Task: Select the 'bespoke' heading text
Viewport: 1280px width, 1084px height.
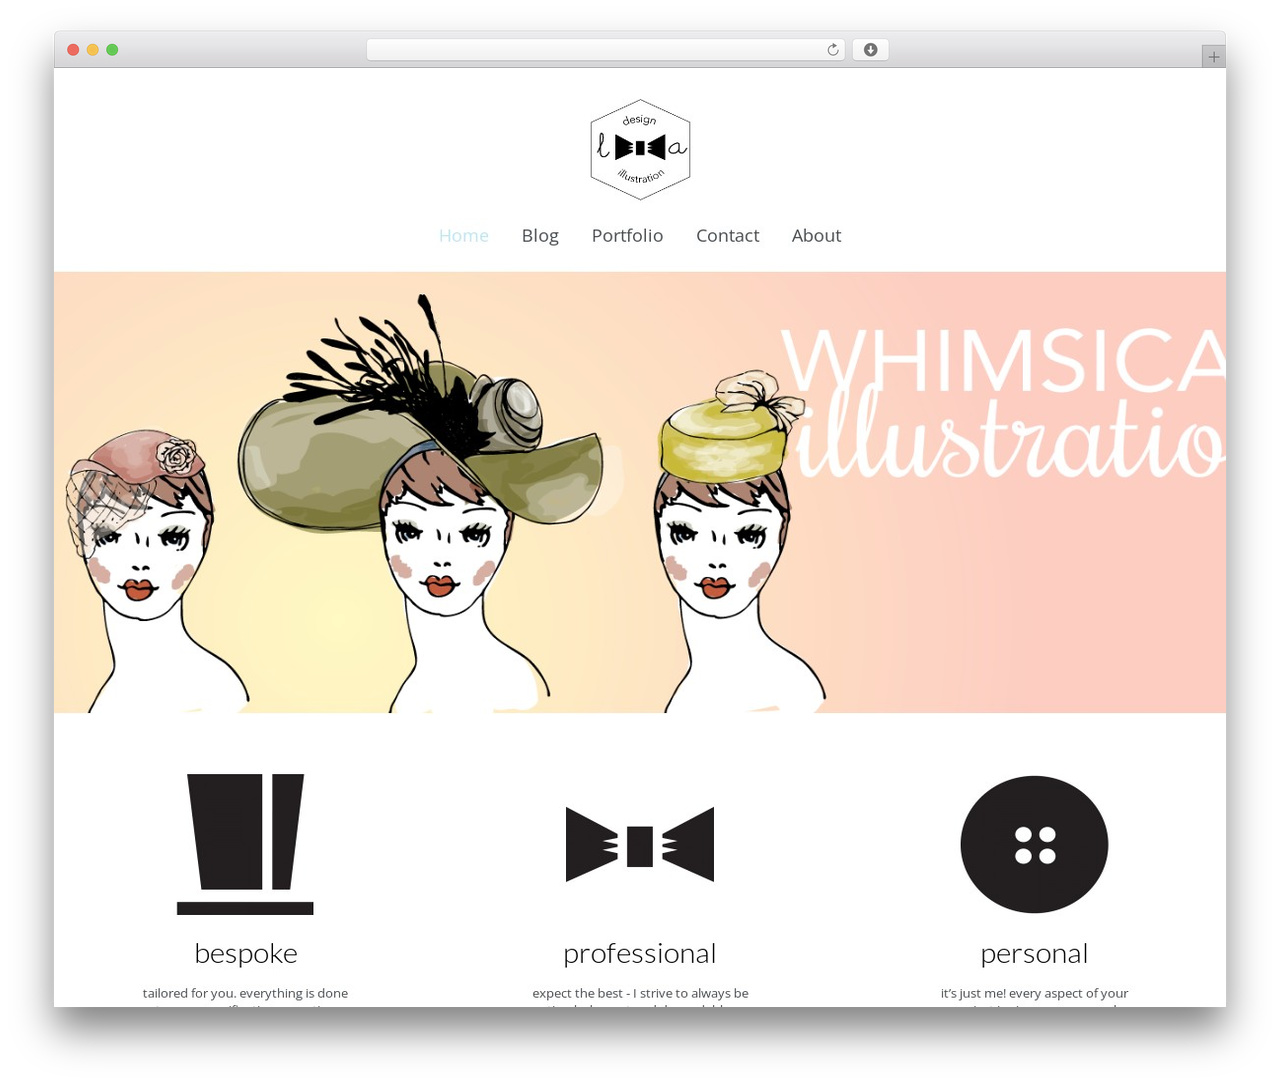Action: pos(246,953)
